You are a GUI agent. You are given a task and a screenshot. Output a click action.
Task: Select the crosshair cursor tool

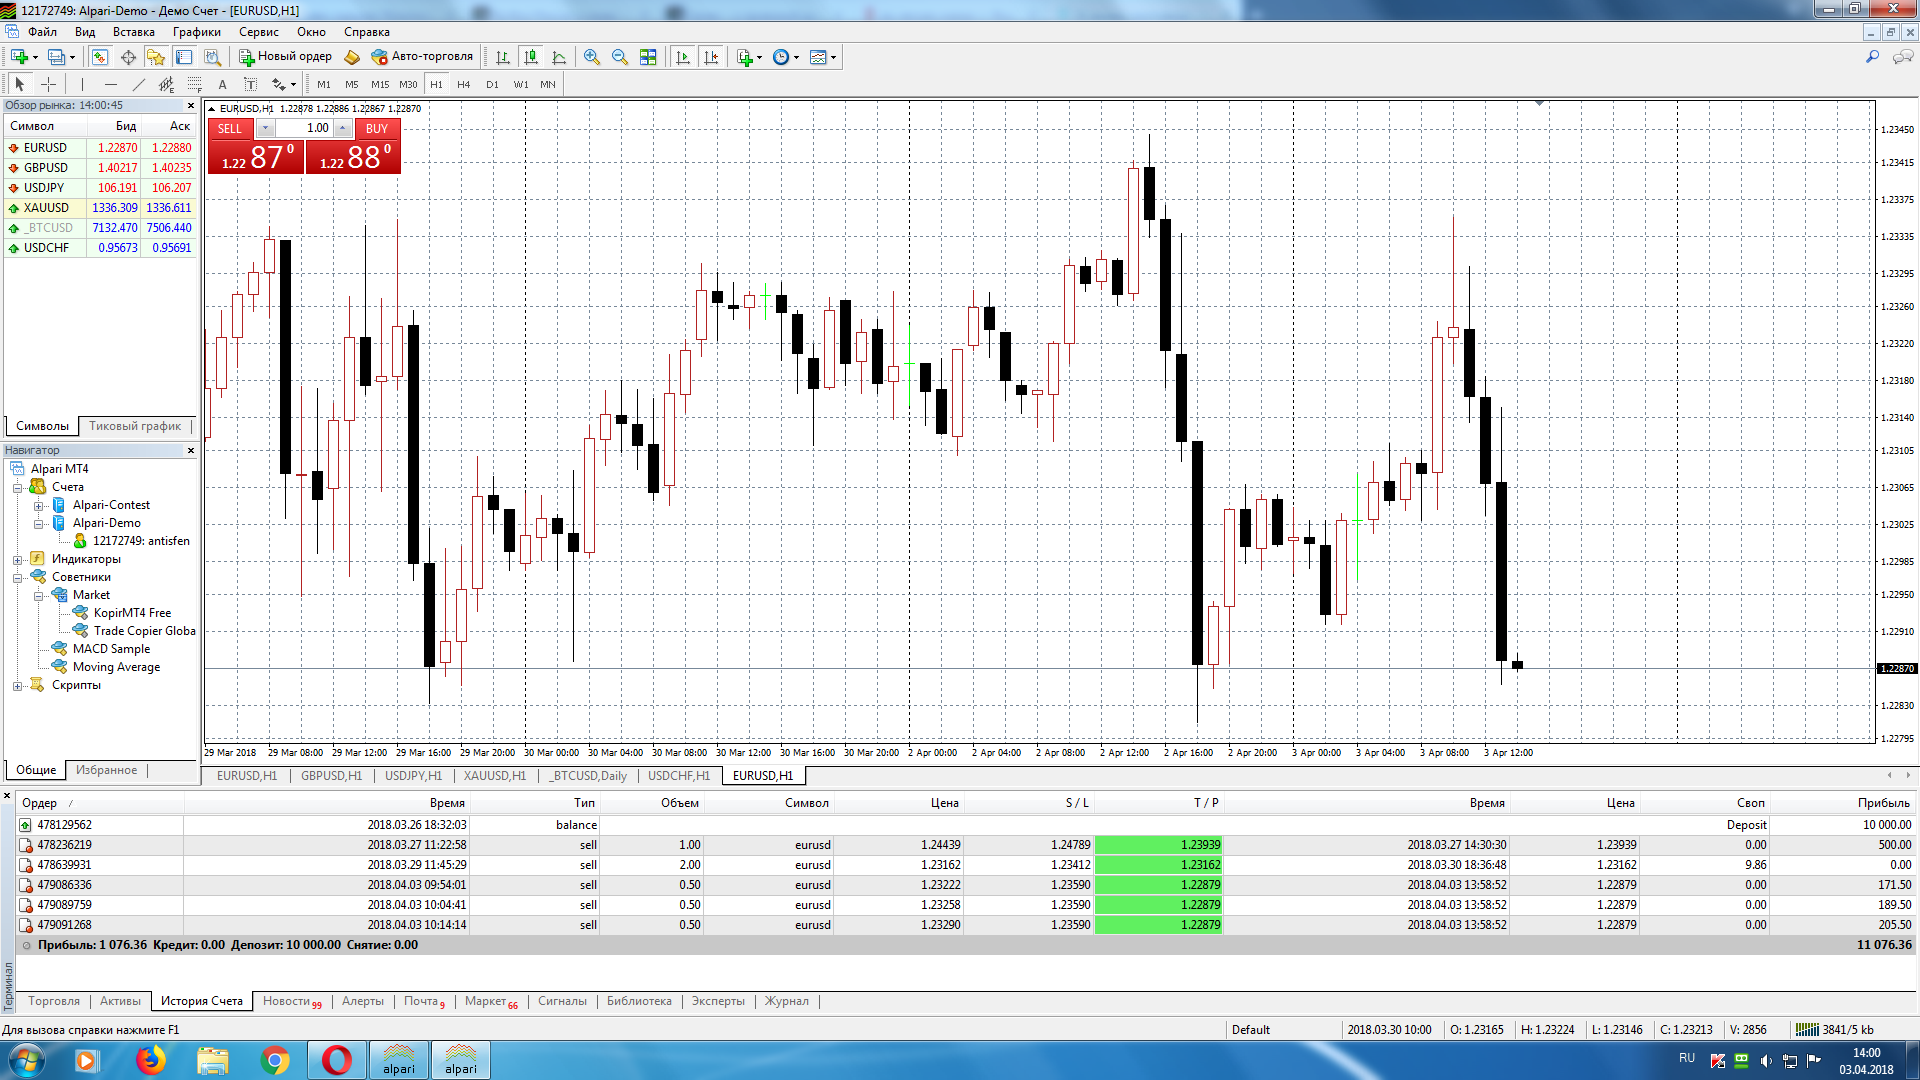pyautogui.click(x=48, y=85)
